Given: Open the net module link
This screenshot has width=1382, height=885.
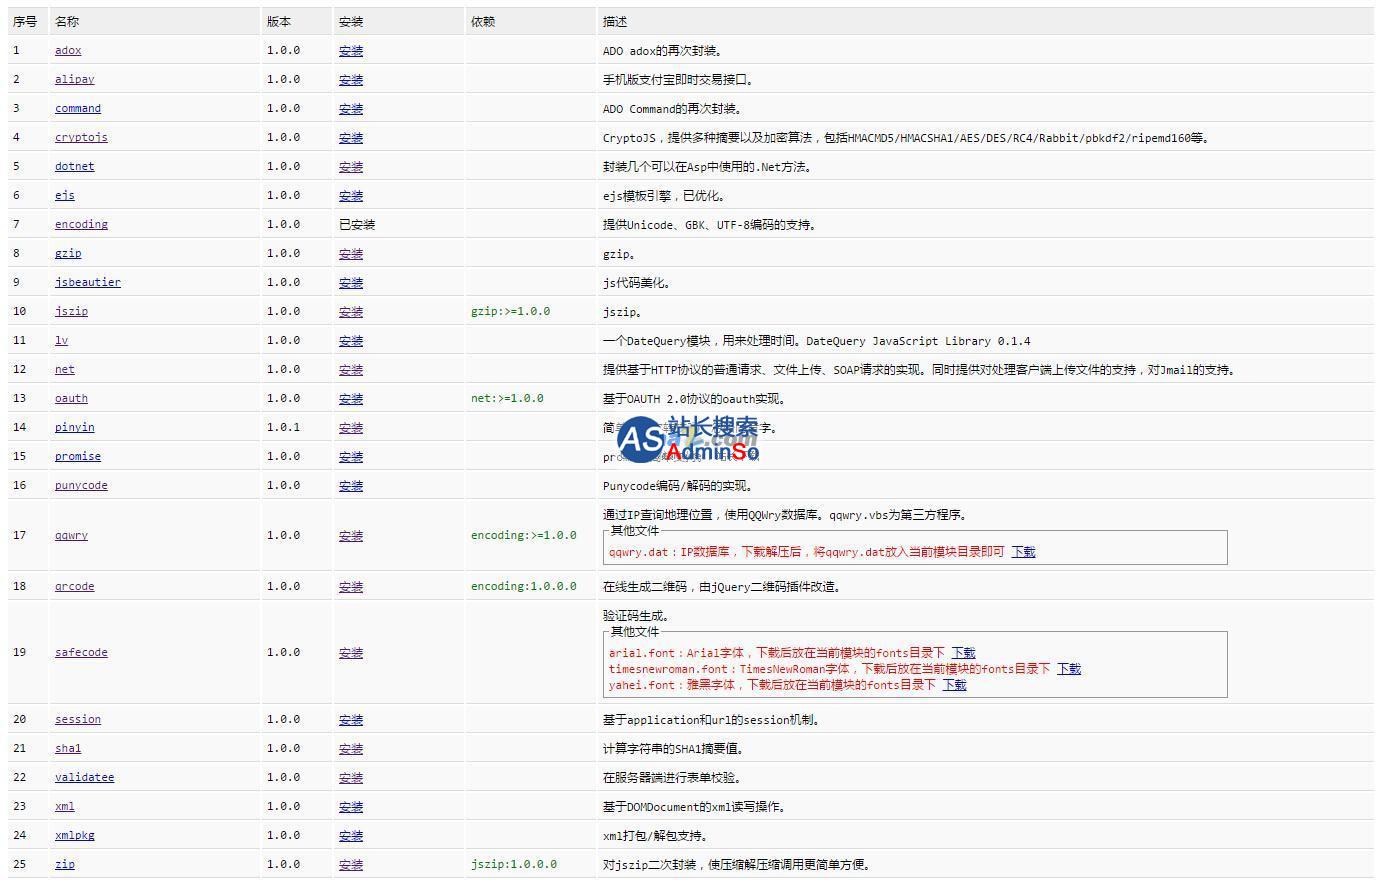Looking at the screenshot, I should tap(65, 369).
